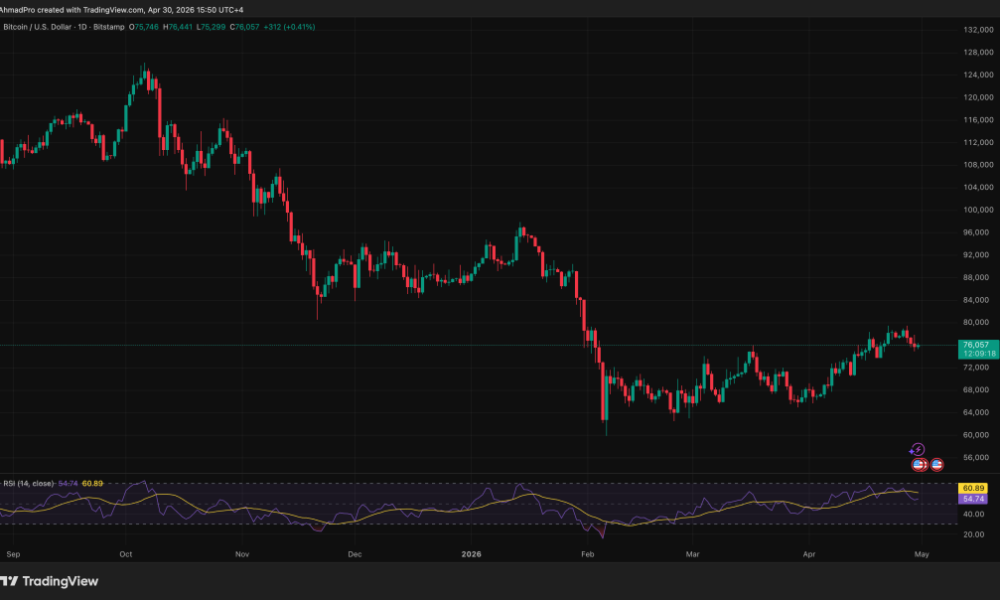1000x600 pixels.
Task: Click the Feb label on time axis
Action: click(x=587, y=554)
